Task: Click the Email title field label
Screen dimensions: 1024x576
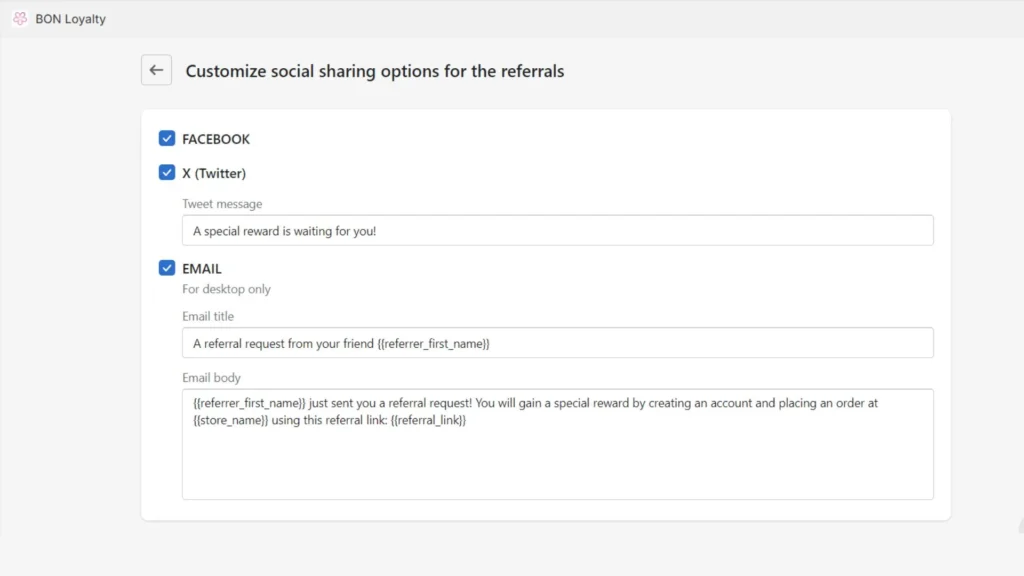Action: tap(207, 316)
